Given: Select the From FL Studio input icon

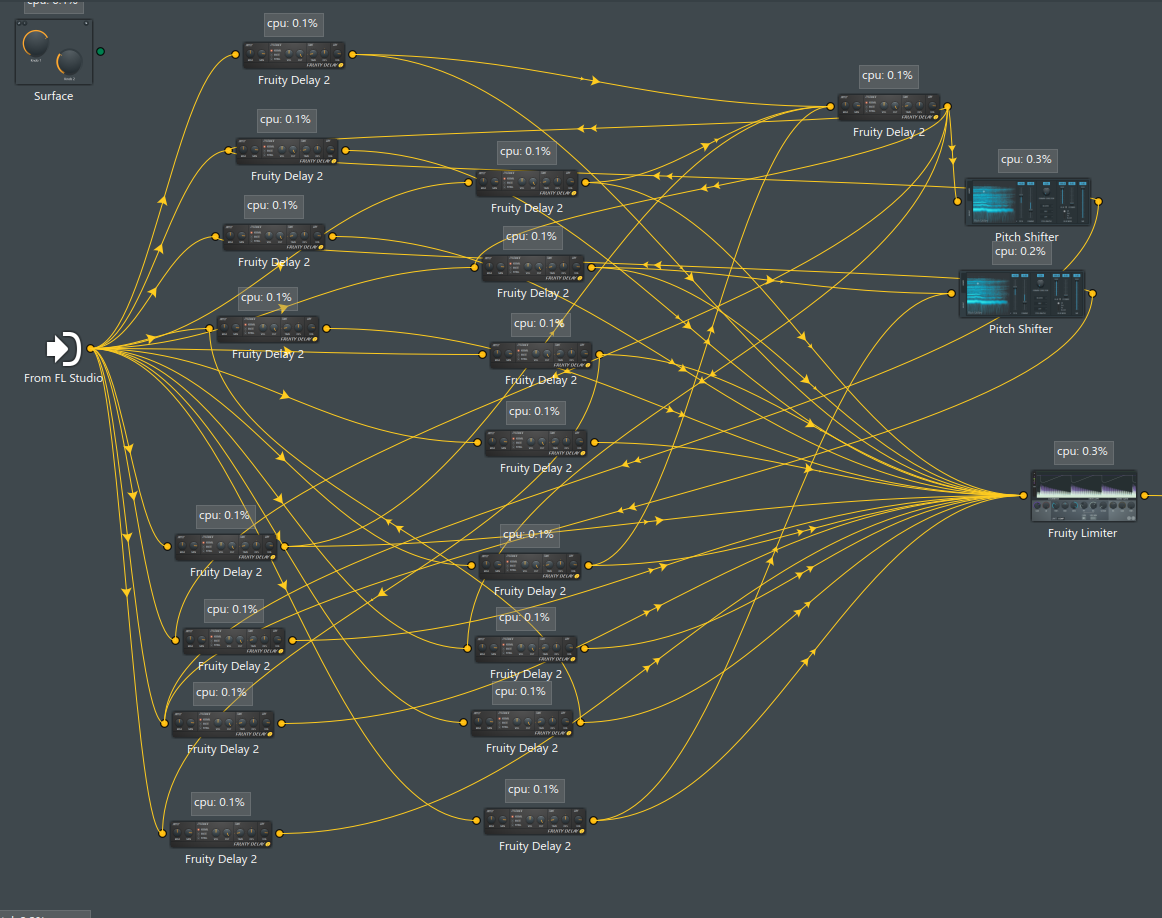Looking at the screenshot, I should (64, 348).
